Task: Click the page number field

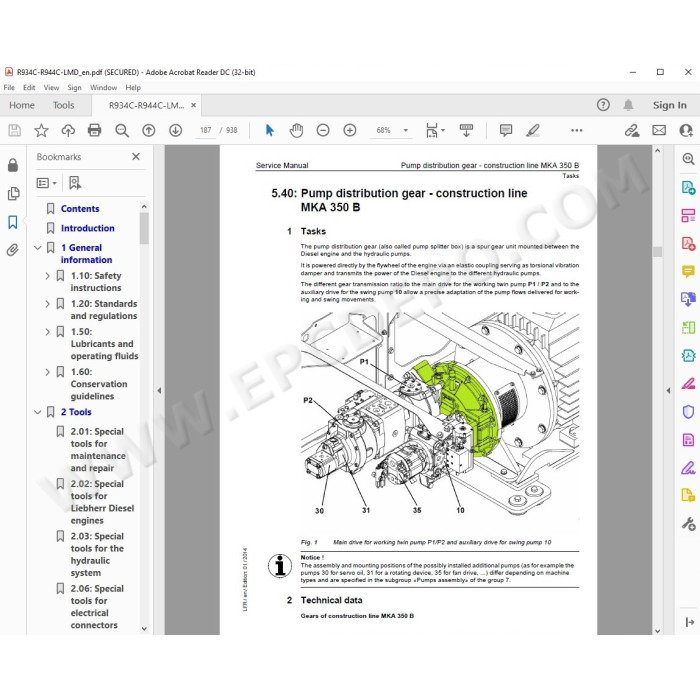Action: point(205,130)
